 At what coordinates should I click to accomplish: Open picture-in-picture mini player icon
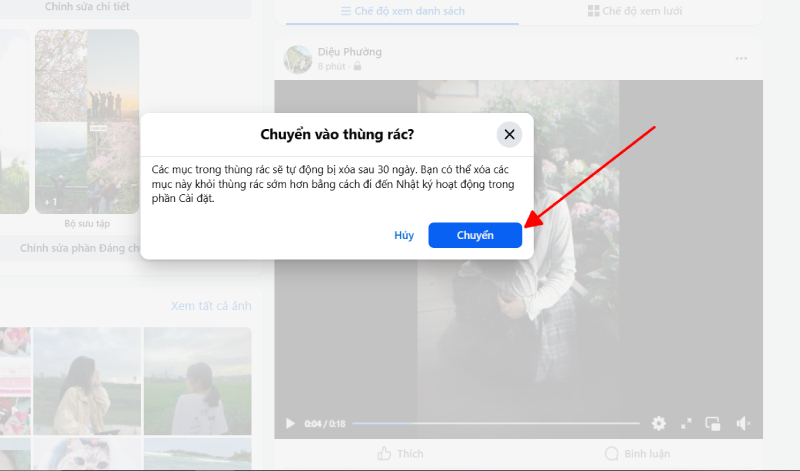[x=713, y=424]
